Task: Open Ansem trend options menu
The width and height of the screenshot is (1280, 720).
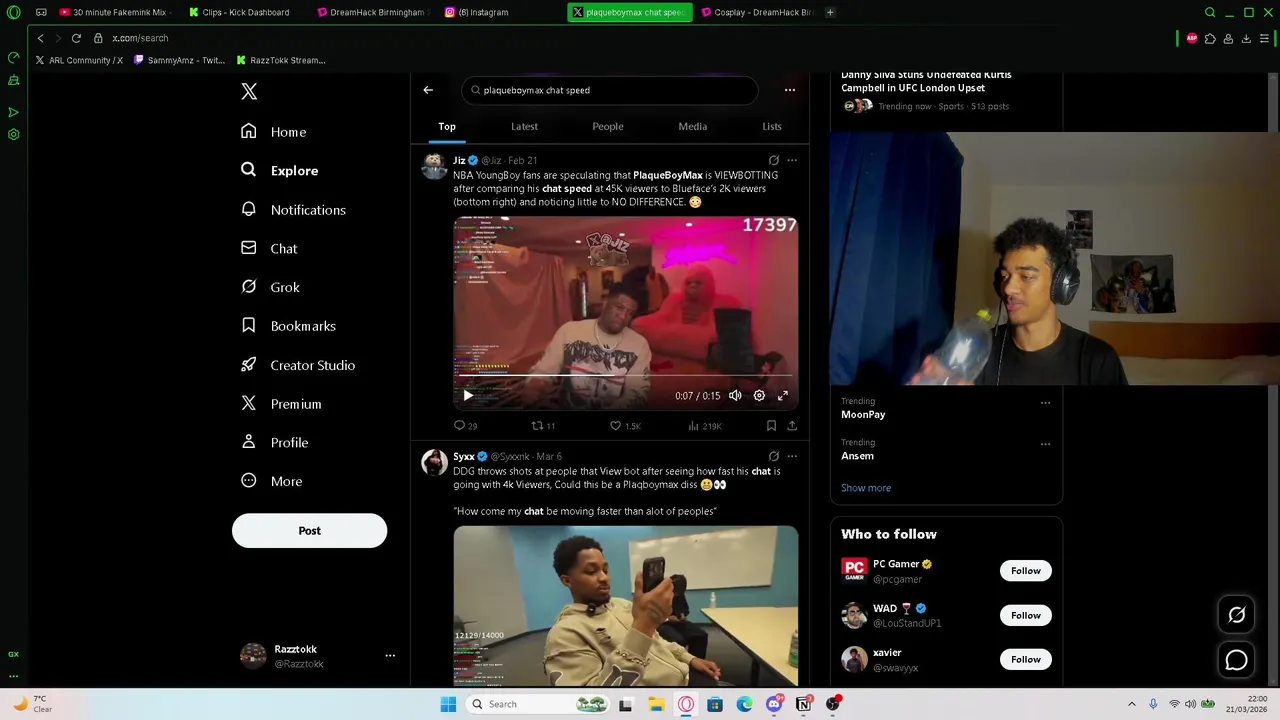Action: coord(1045,444)
